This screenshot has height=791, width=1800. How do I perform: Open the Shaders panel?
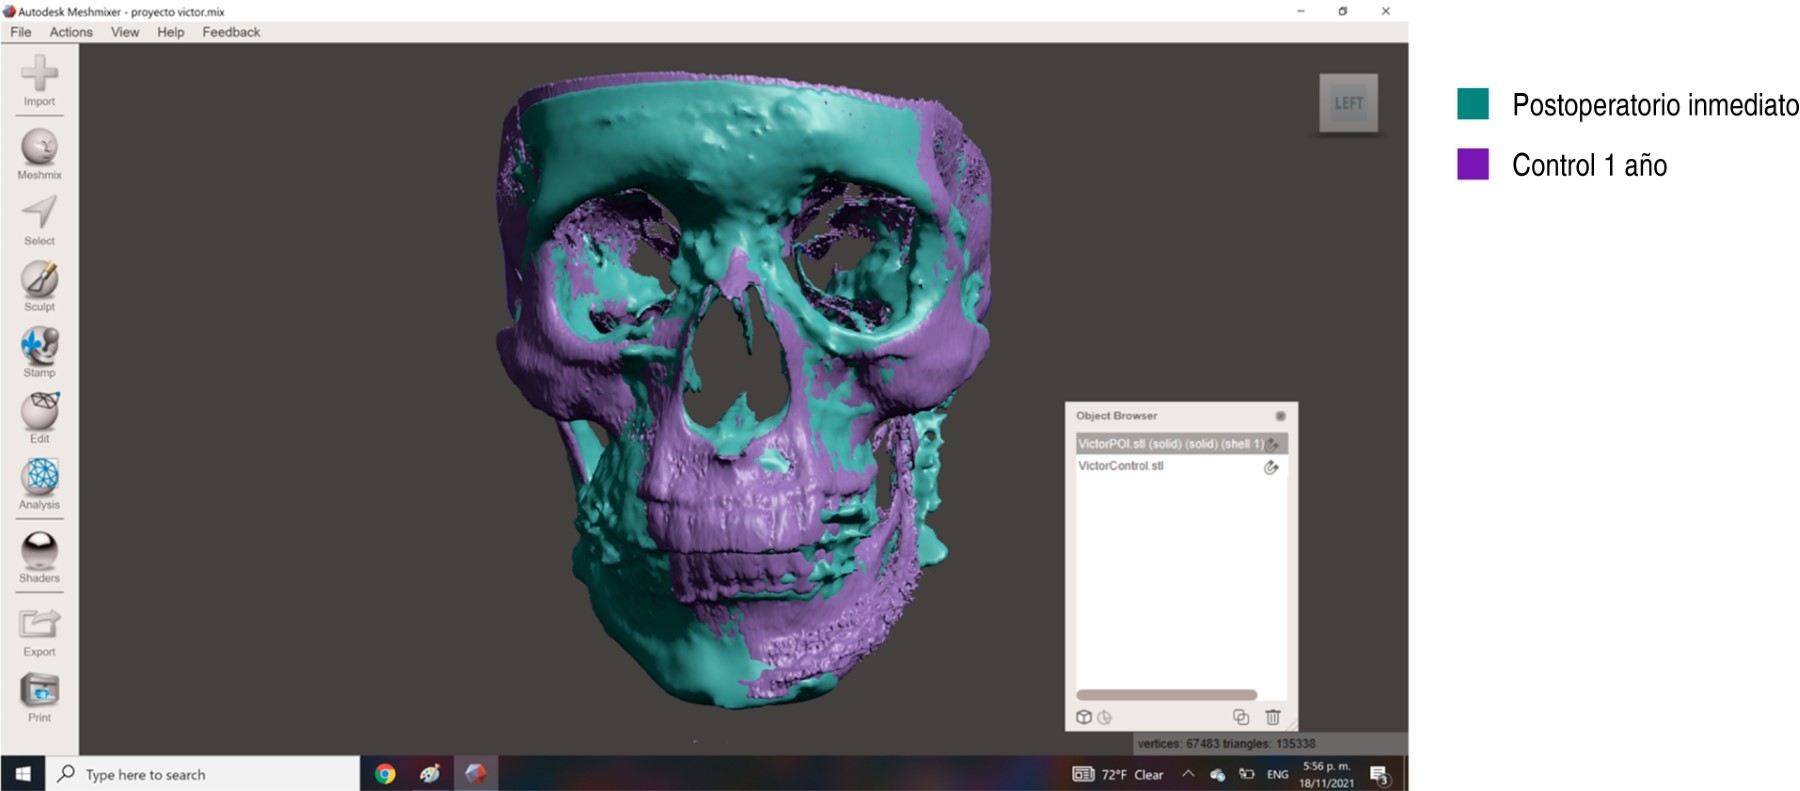pos(39,551)
